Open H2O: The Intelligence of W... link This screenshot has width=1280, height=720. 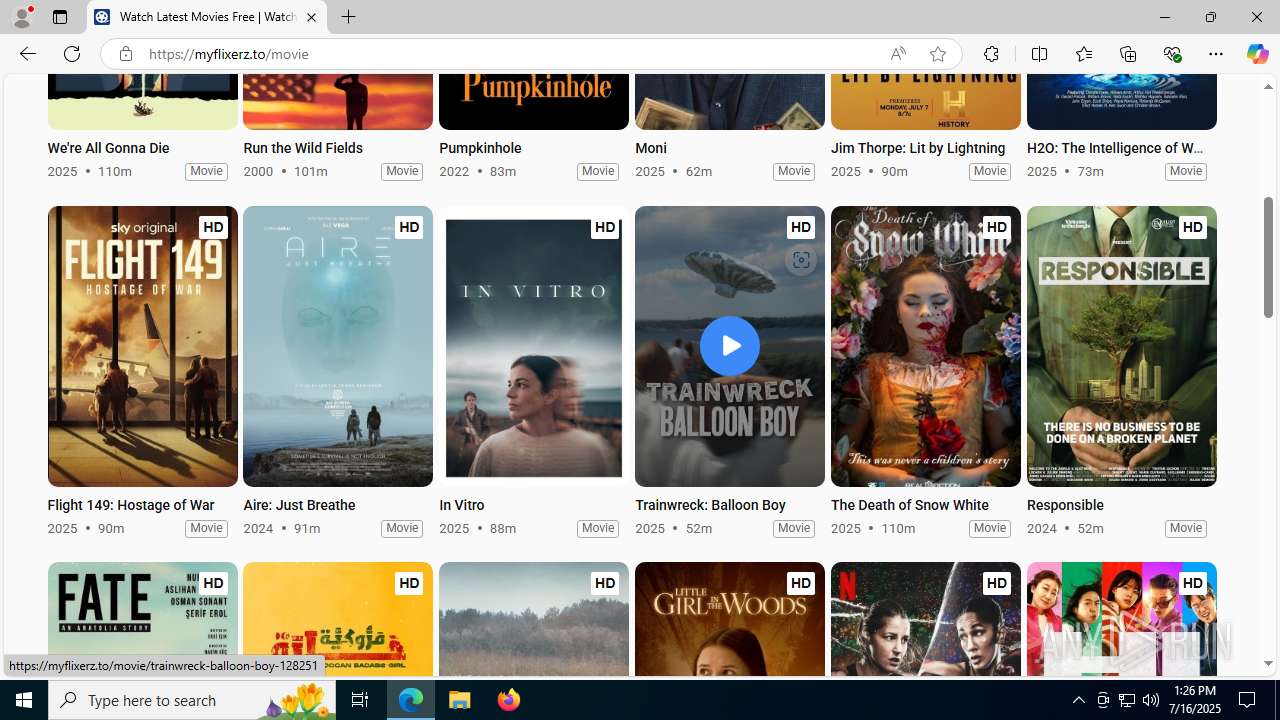pyautogui.click(x=1115, y=148)
